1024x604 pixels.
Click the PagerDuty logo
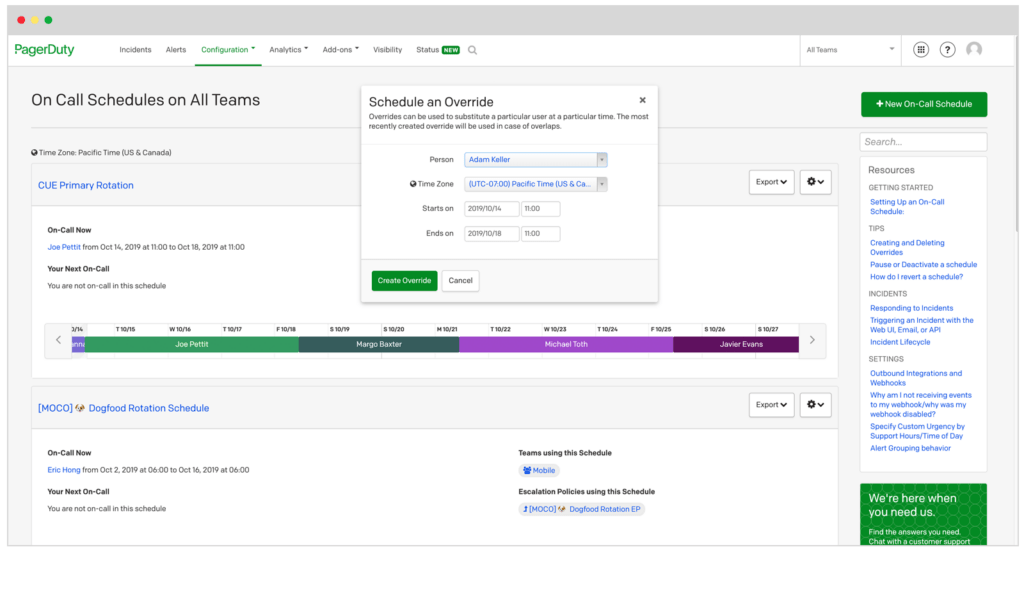click(x=44, y=50)
